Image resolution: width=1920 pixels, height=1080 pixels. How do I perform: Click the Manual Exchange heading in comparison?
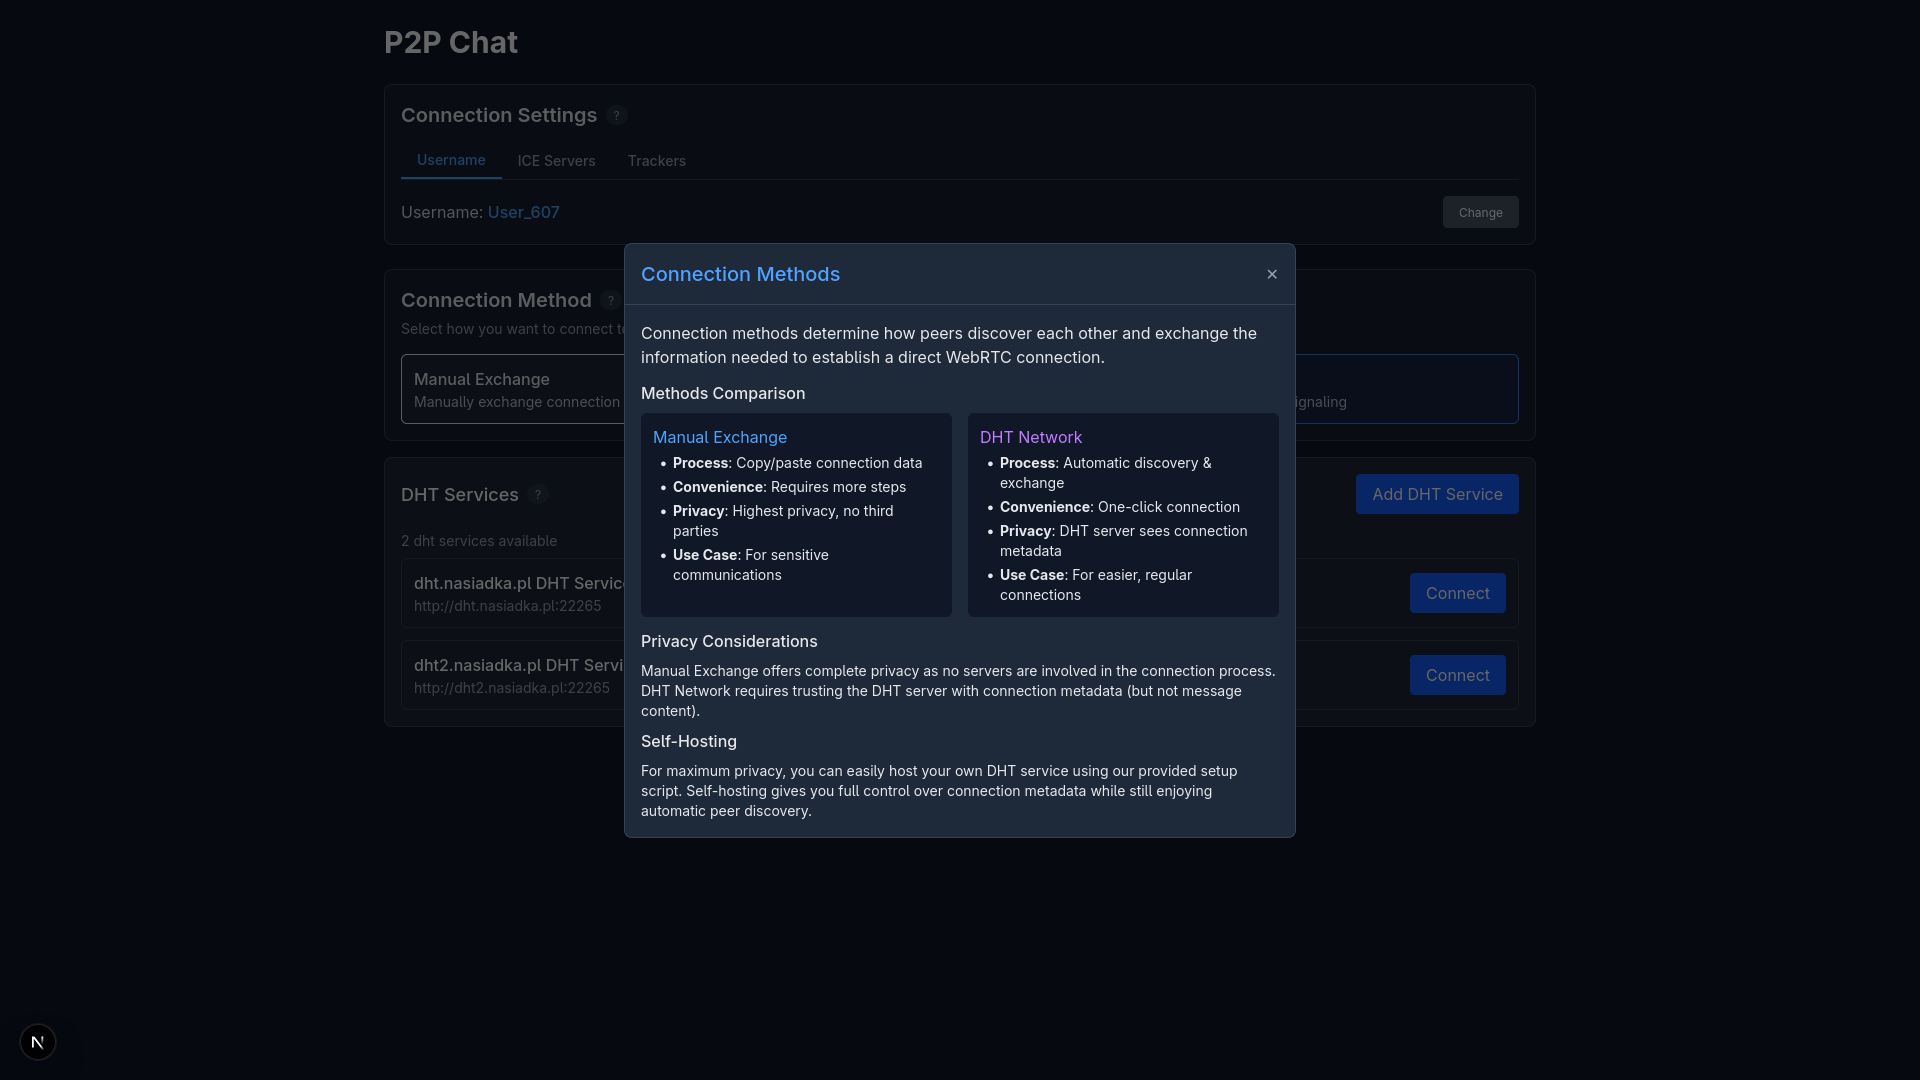click(x=720, y=437)
